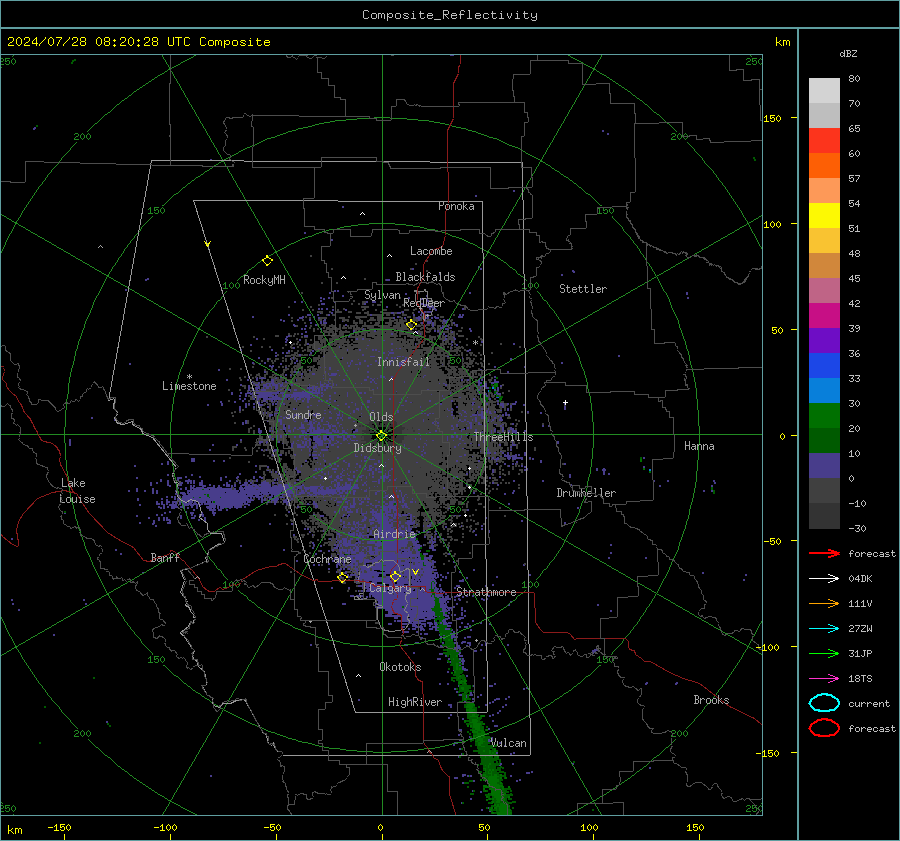Select the 36 dBZ blue color swatch
Viewport: 900px width, 841px height.
tap(824, 365)
